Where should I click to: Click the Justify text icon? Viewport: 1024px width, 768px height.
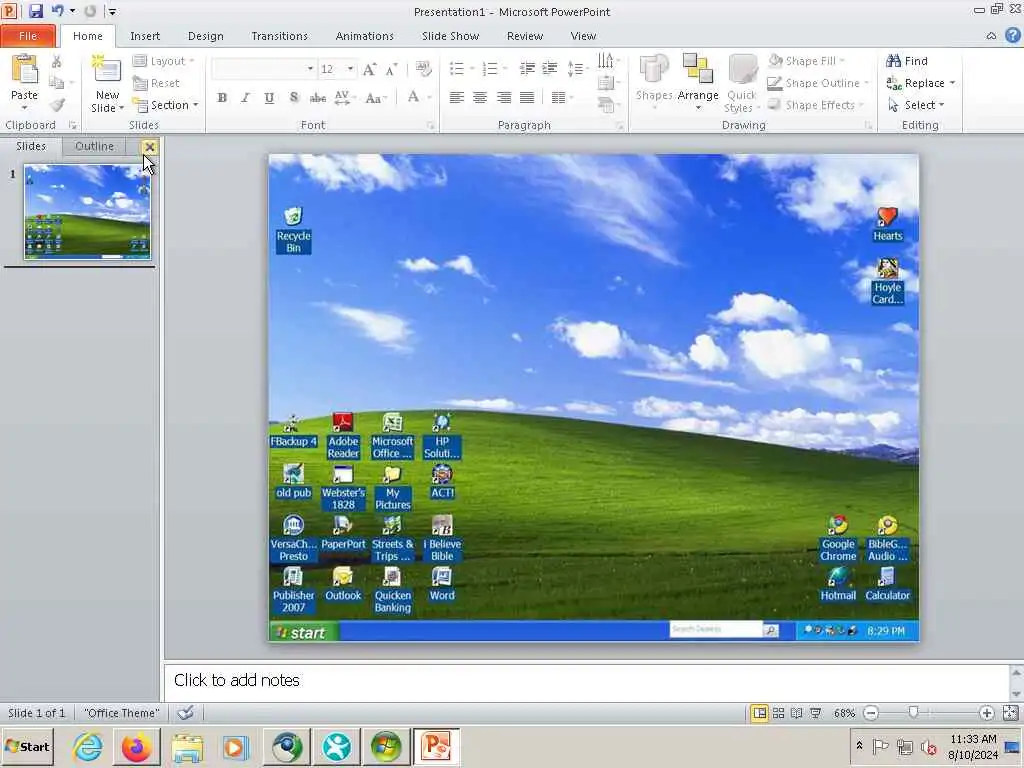pyautogui.click(x=527, y=98)
